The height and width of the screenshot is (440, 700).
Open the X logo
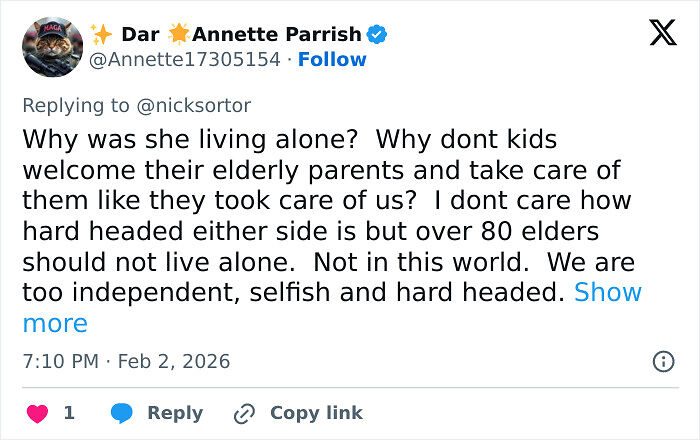point(661,34)
